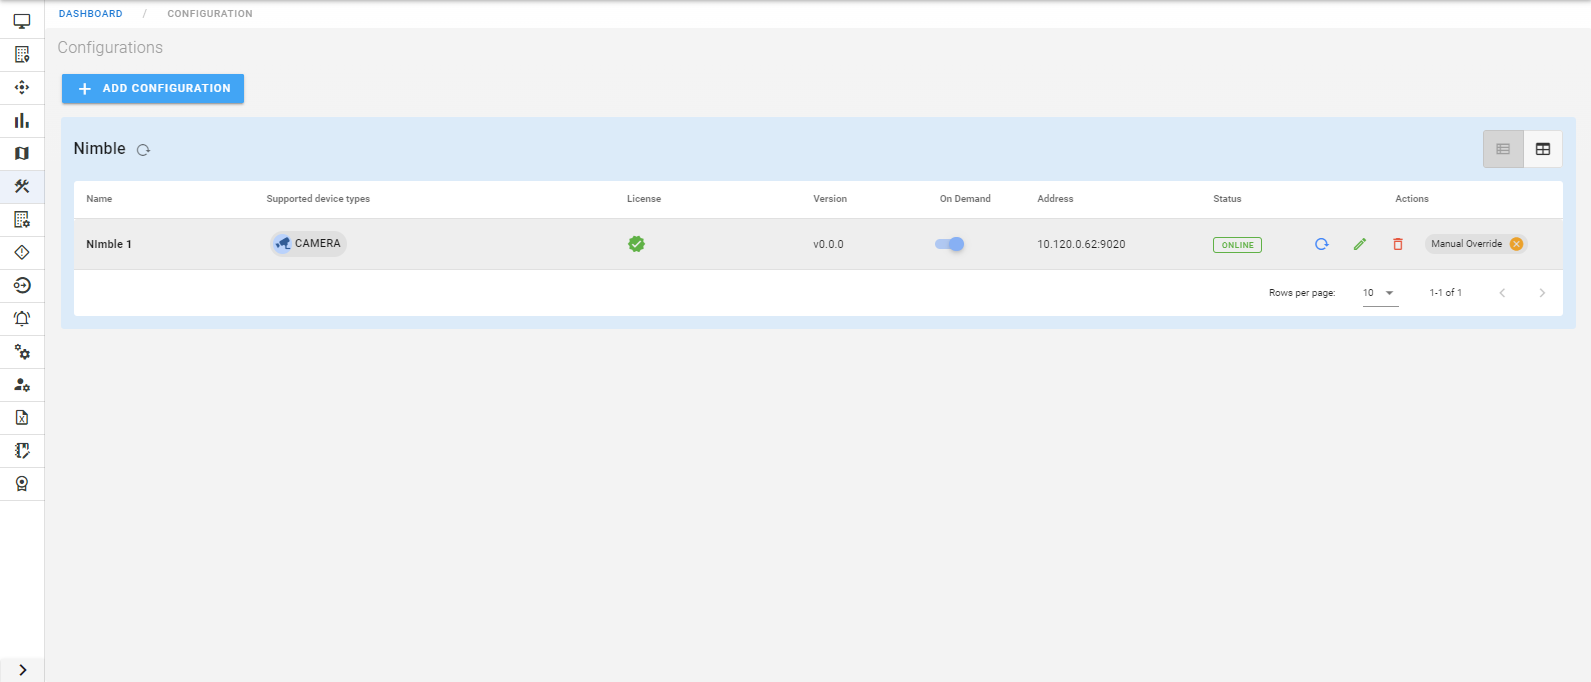Open the tools configuration sidebar item
Viewport: 1591px width, 682px height.
click(22, 187)
